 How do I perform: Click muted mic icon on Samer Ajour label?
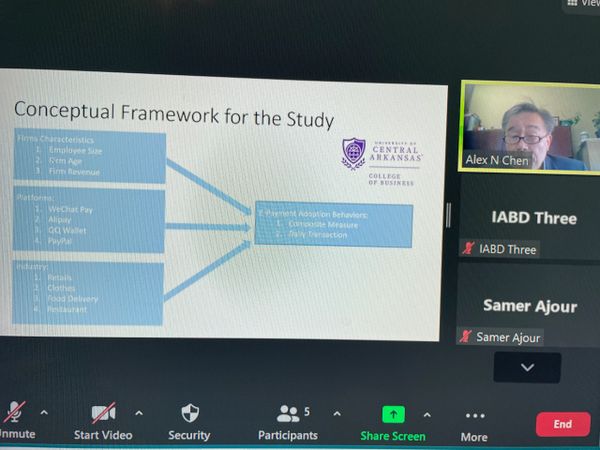coord(466,337)
